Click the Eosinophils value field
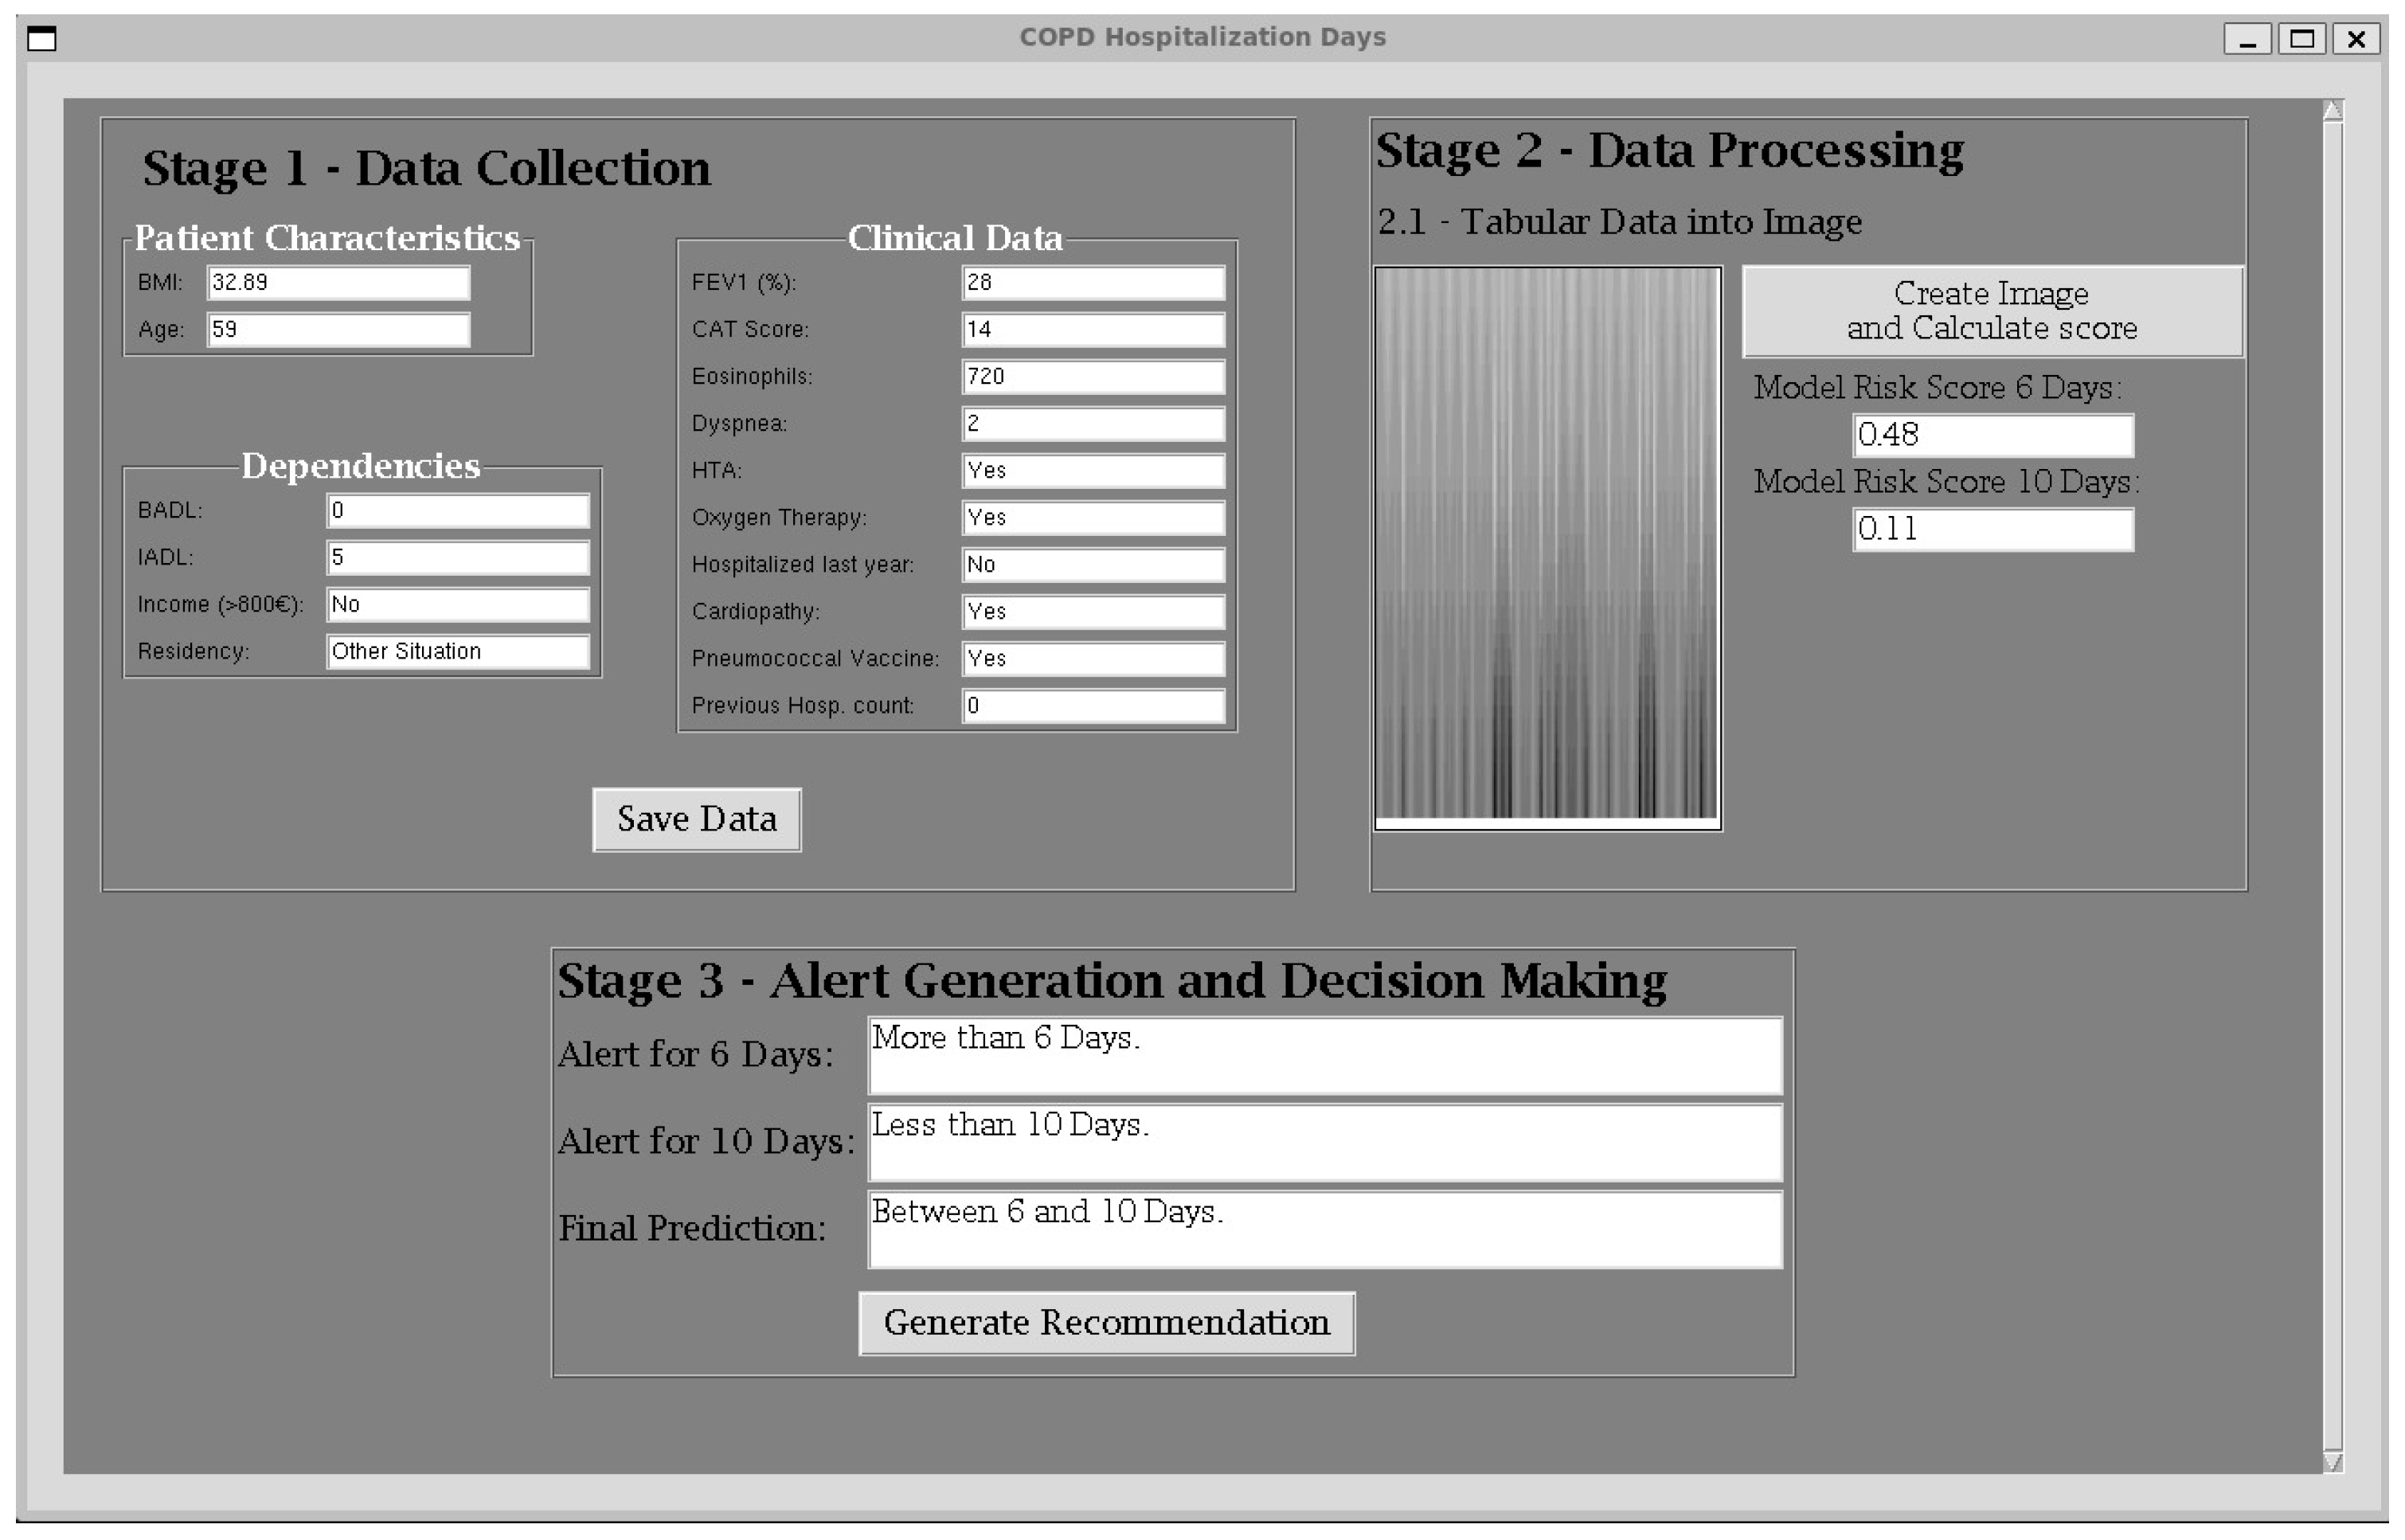The height and width of the screenshot is (1540, 2405). (1093, 377)
